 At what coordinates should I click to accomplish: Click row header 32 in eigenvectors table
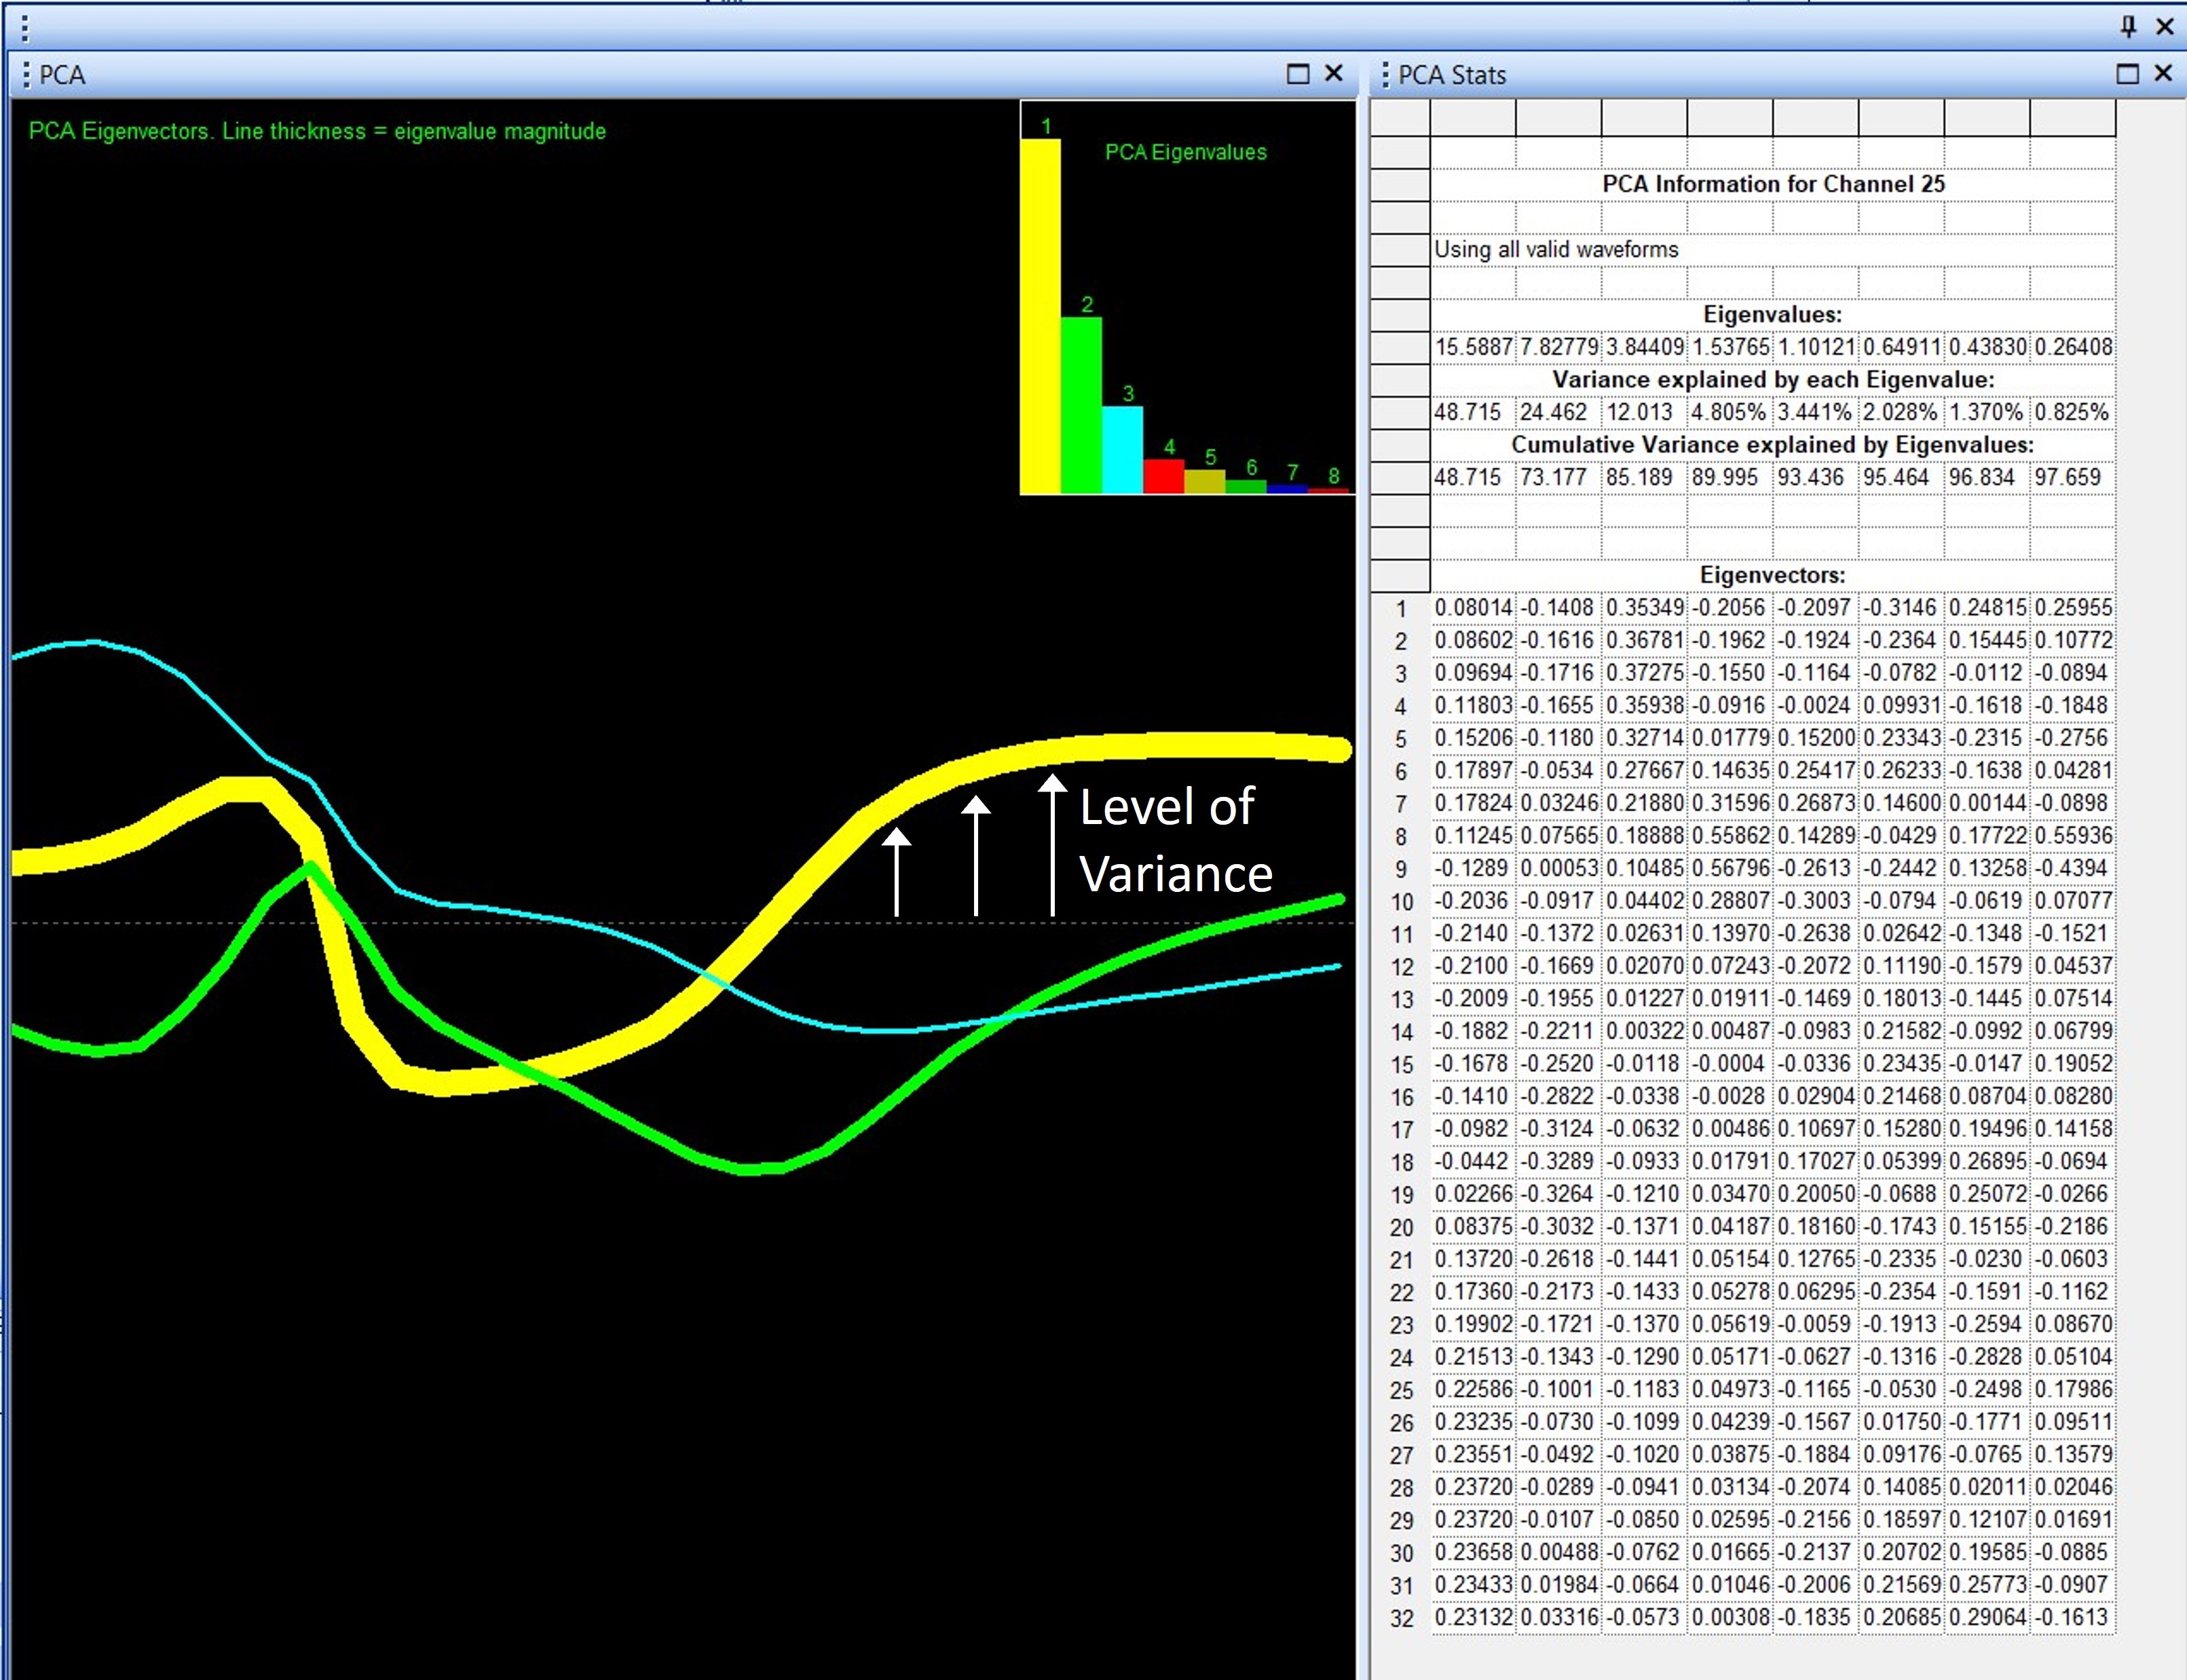click(x=1400, y=1618)
